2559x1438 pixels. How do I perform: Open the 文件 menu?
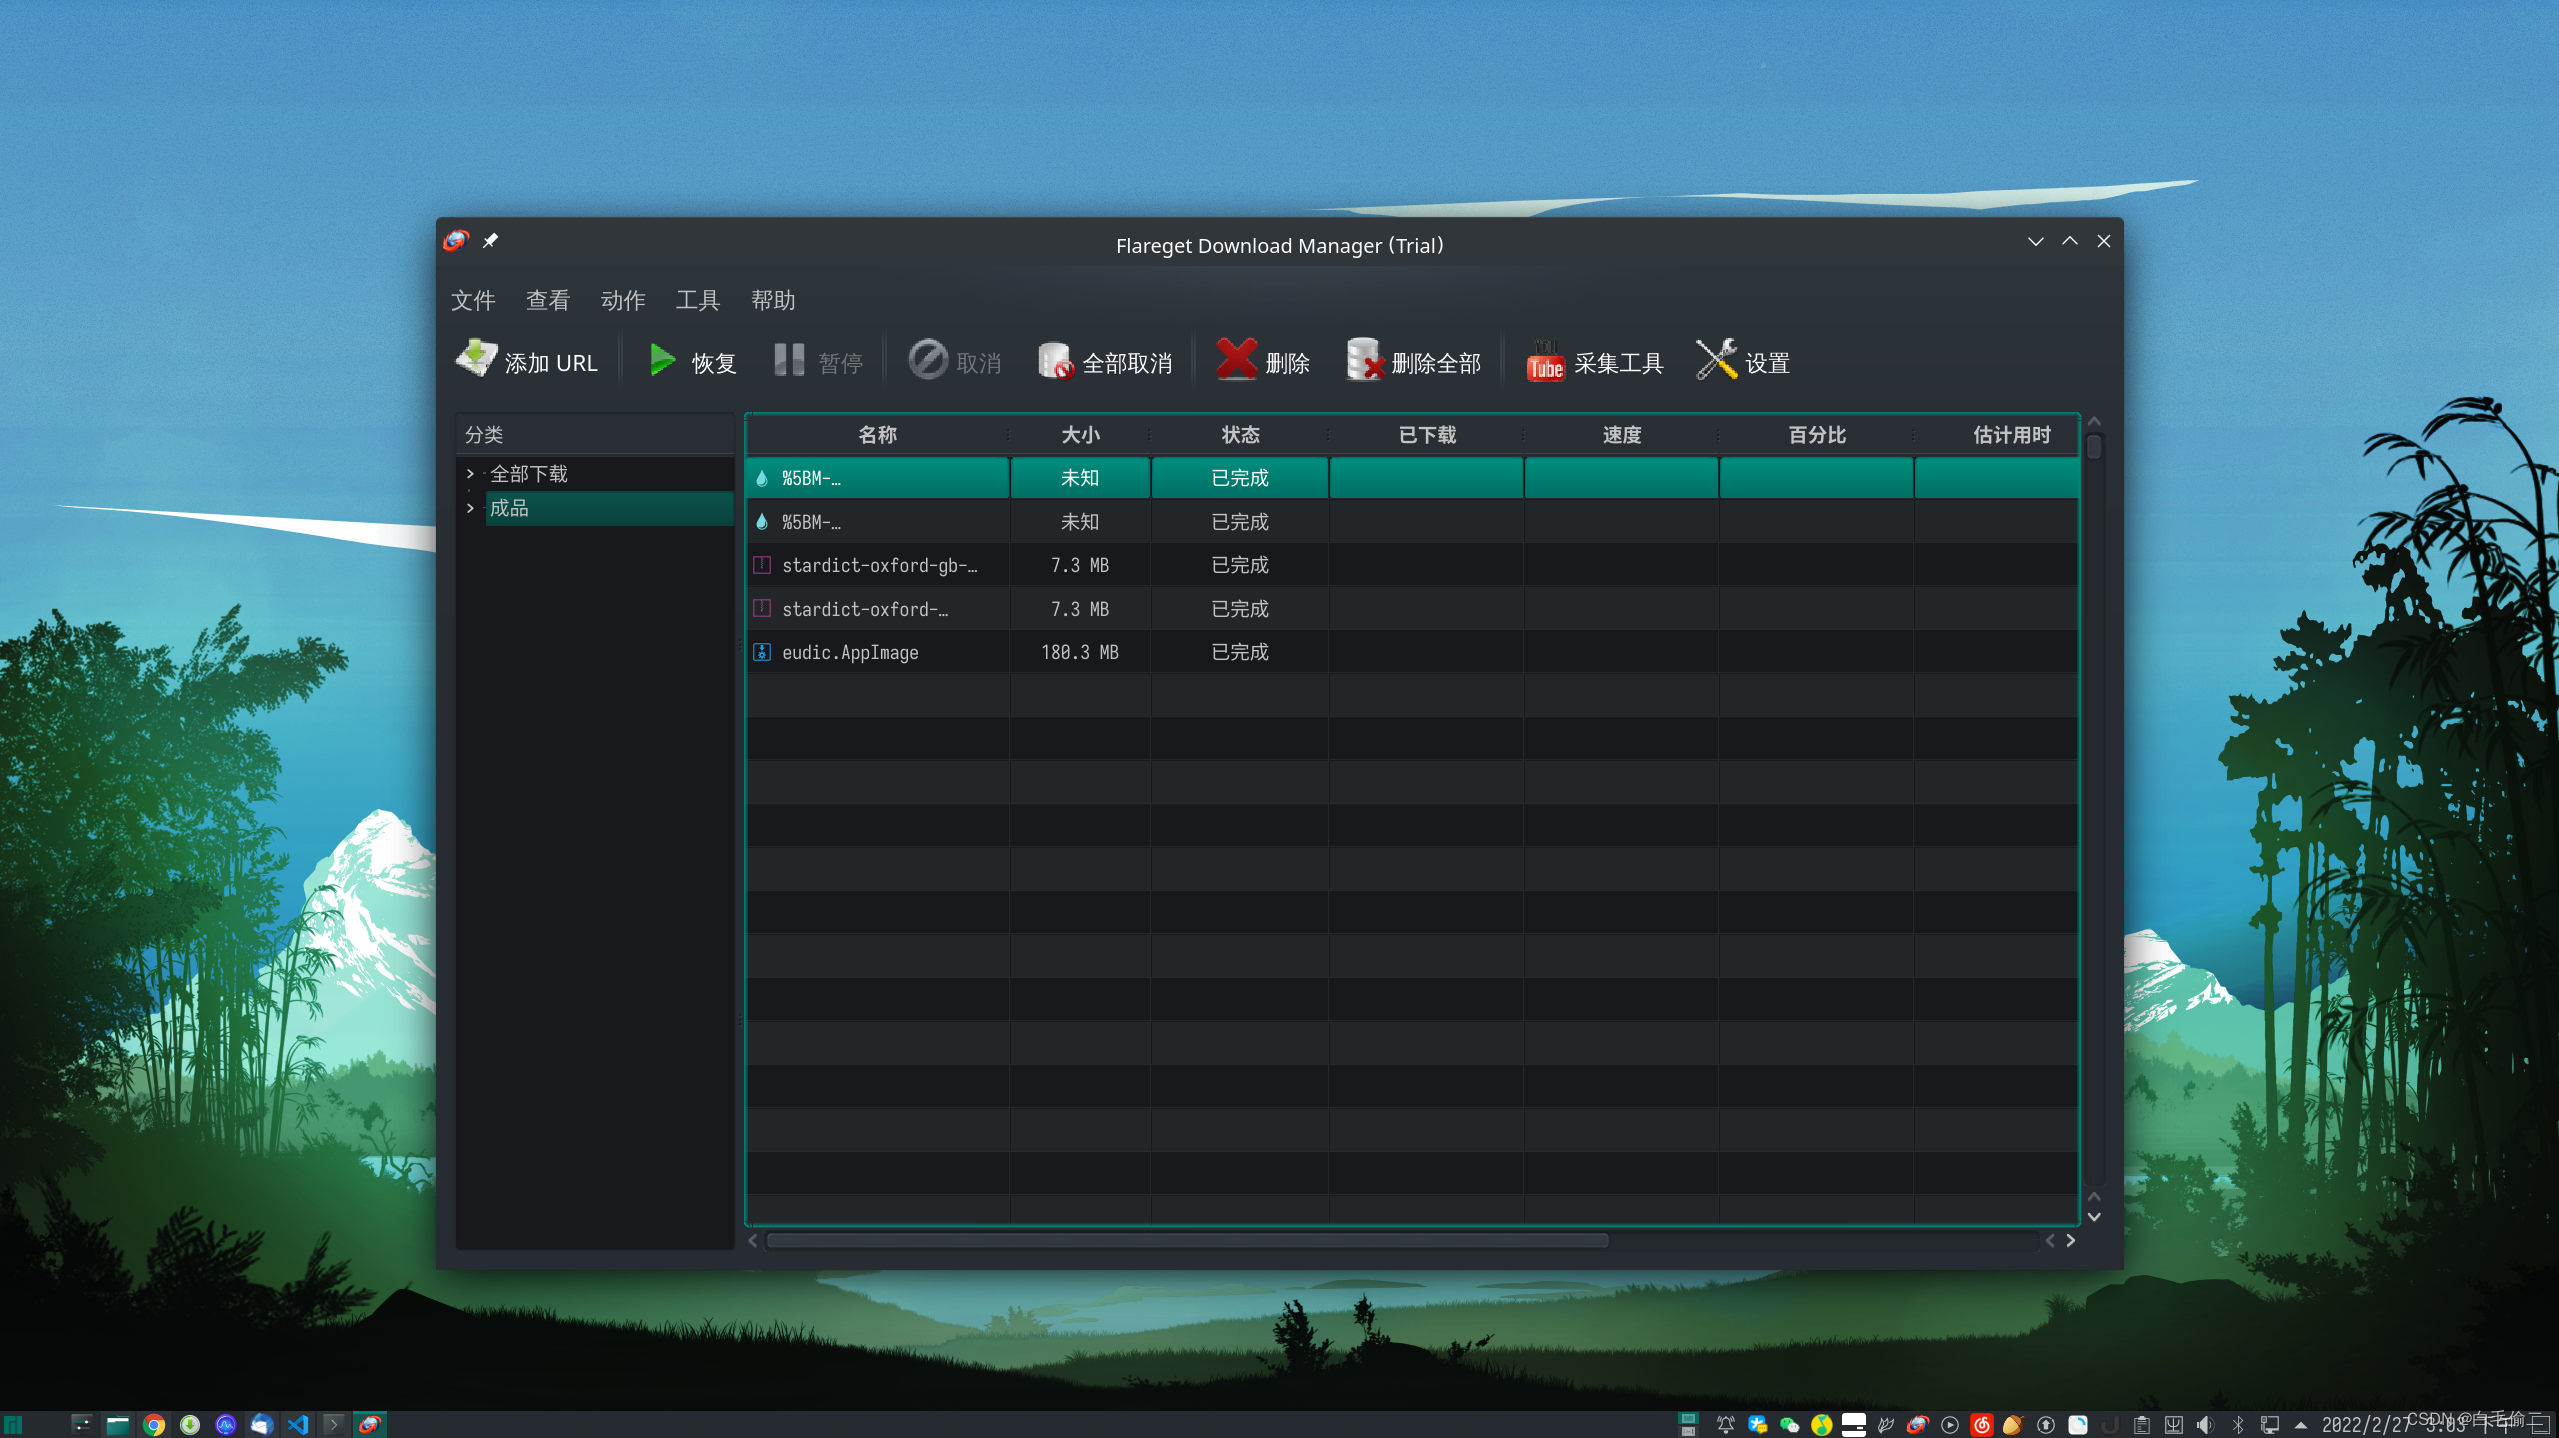click(473, 301)
